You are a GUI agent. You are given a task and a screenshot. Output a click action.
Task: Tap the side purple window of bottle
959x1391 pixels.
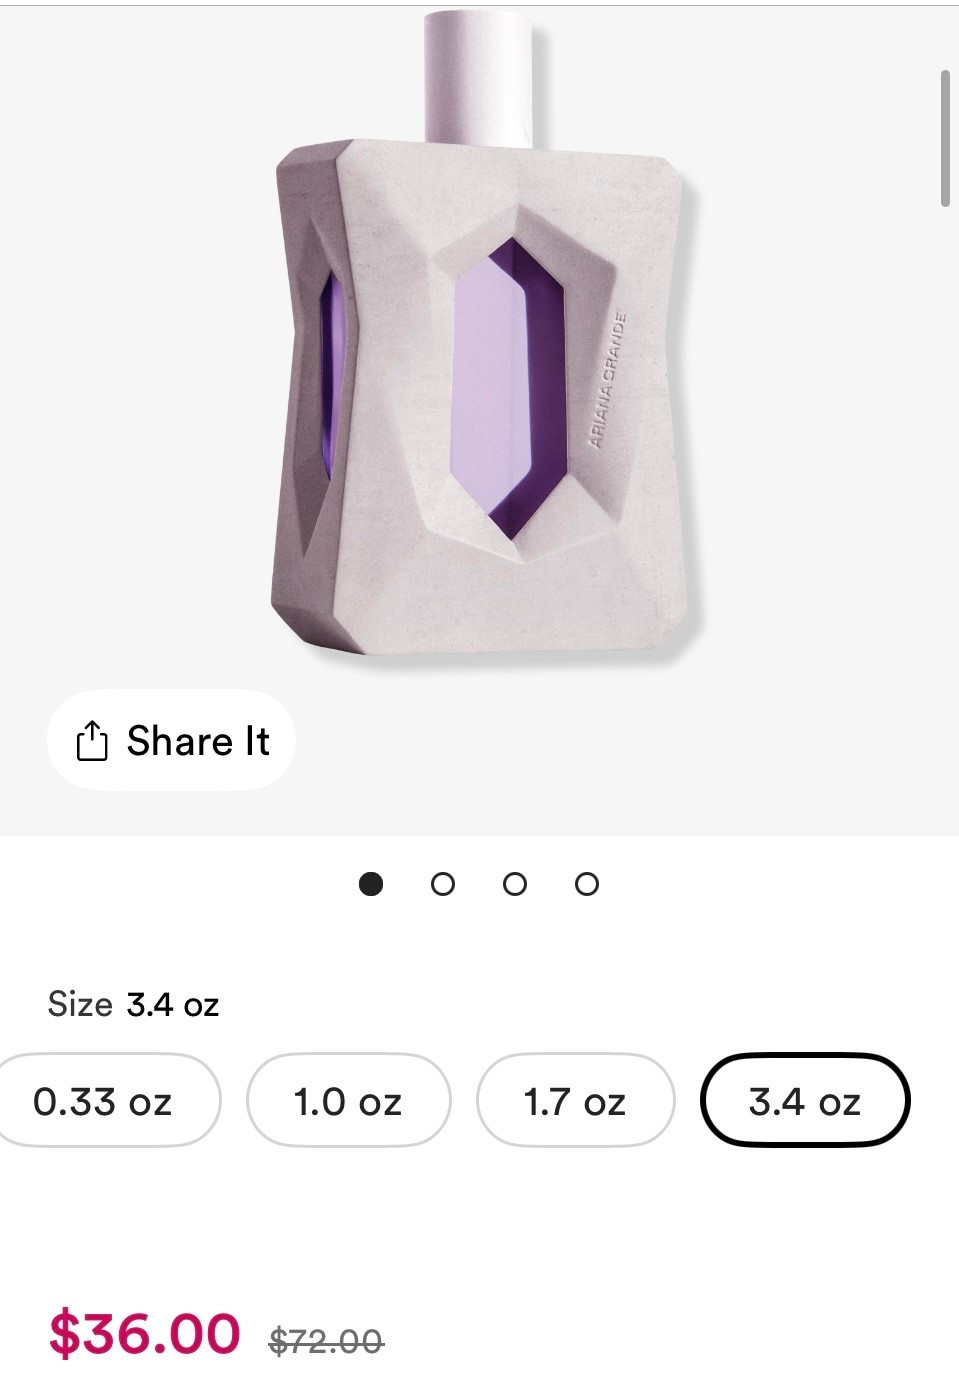(x=330, y=375)
